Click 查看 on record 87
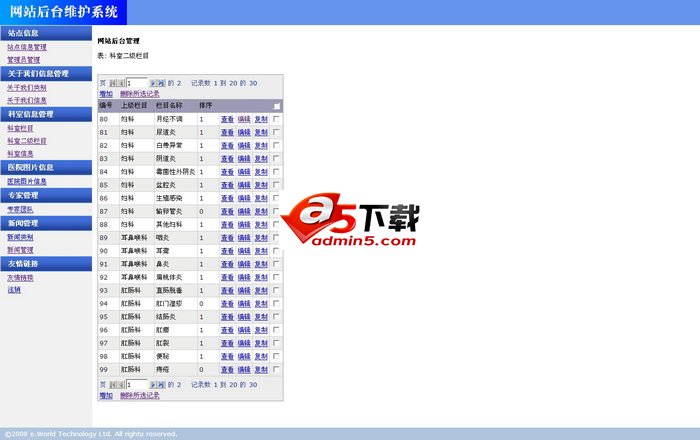Screen dimensions: 700x440 227,212
